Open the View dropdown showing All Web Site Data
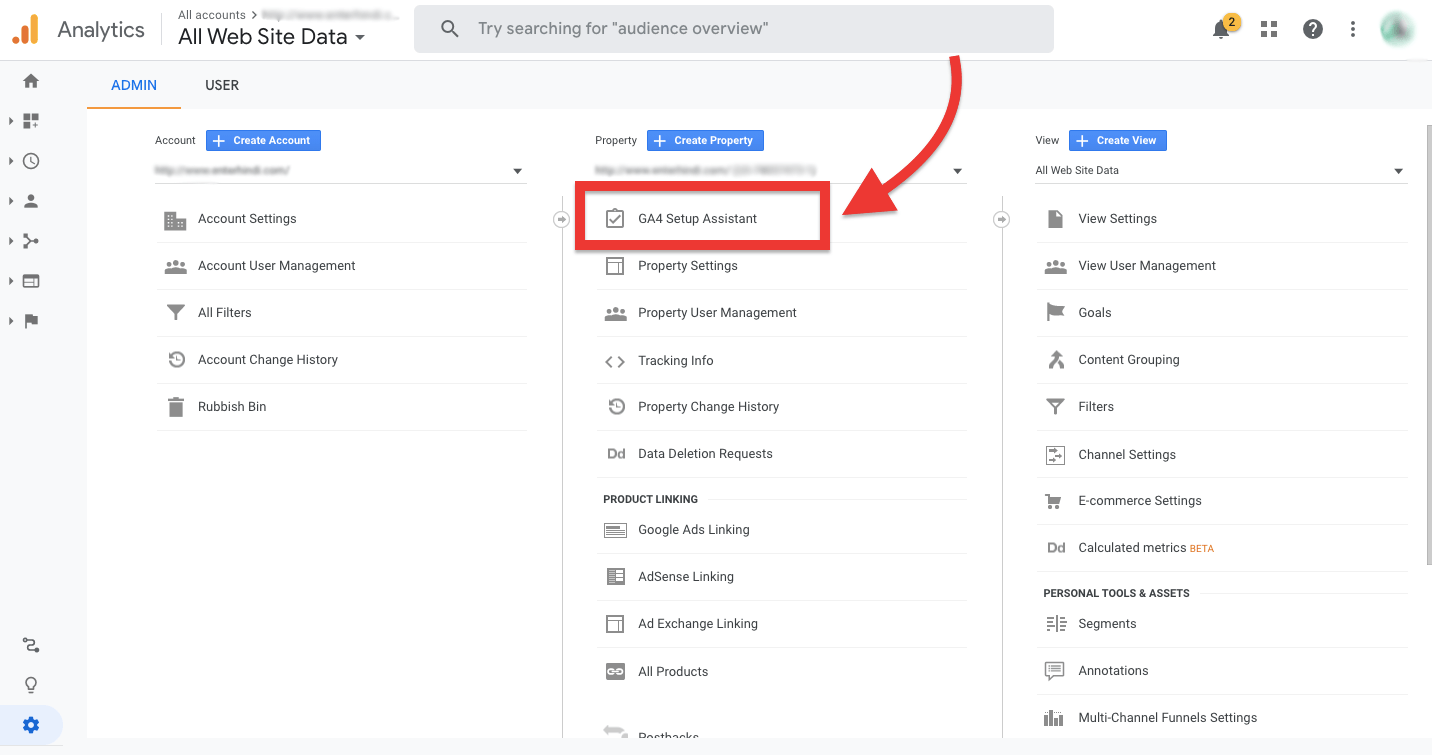1432x755 pixels. [x=1221, y=171]
